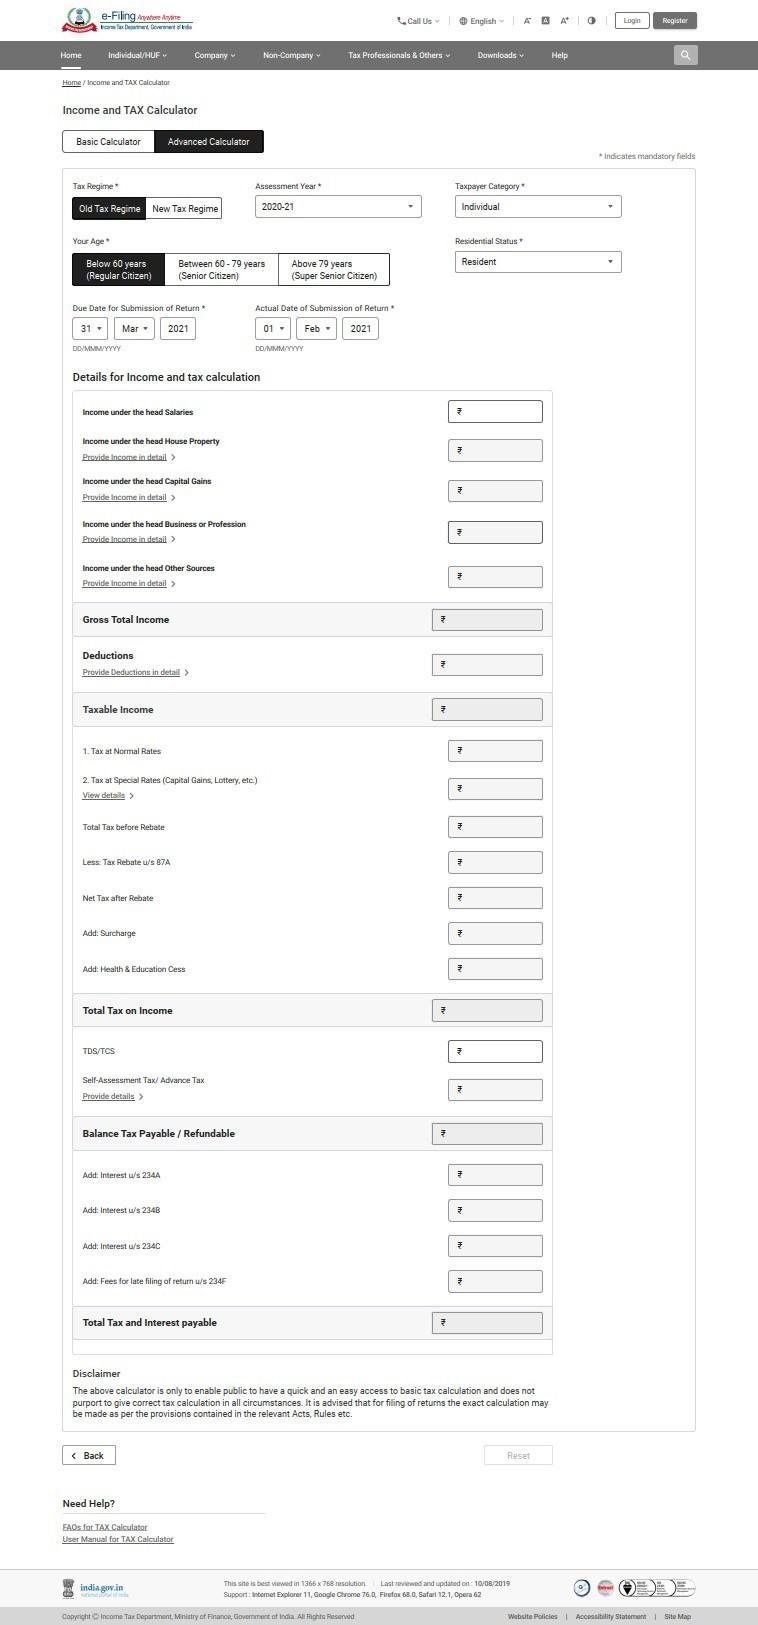Open the Residential Status dropdown

[x=537, y=261]
